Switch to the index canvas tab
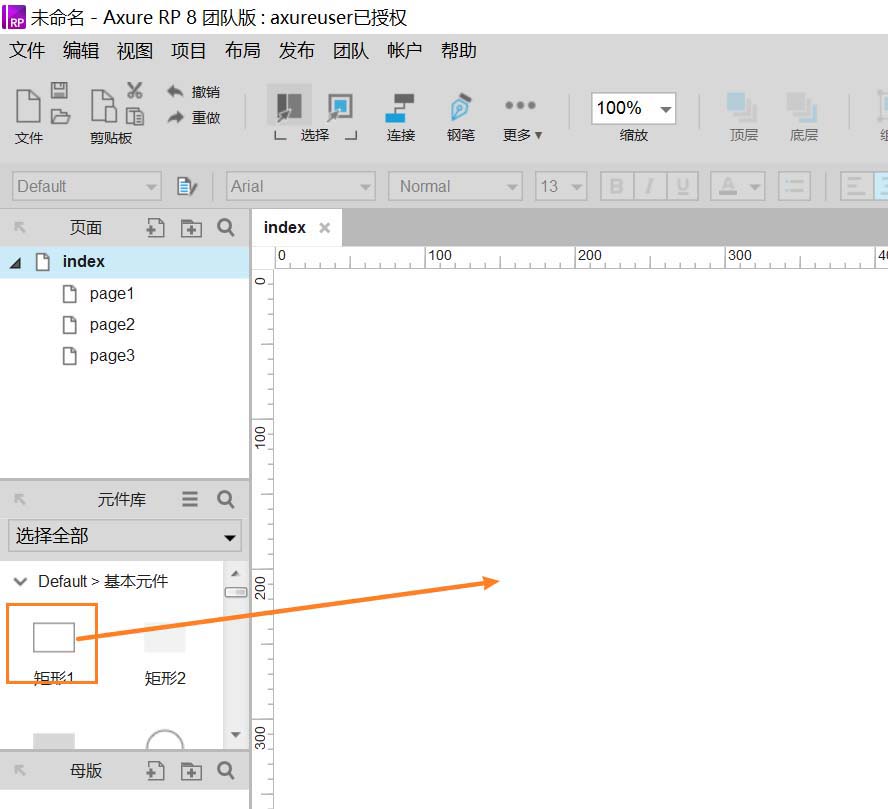This screenshot has width=888, height=809. [x=284, y=228]
